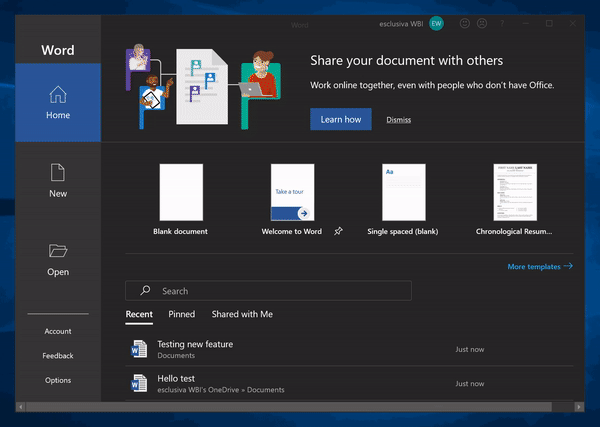
Task: Open the question mark help icon
Action: pyautogui.click(x=502, y=24)
